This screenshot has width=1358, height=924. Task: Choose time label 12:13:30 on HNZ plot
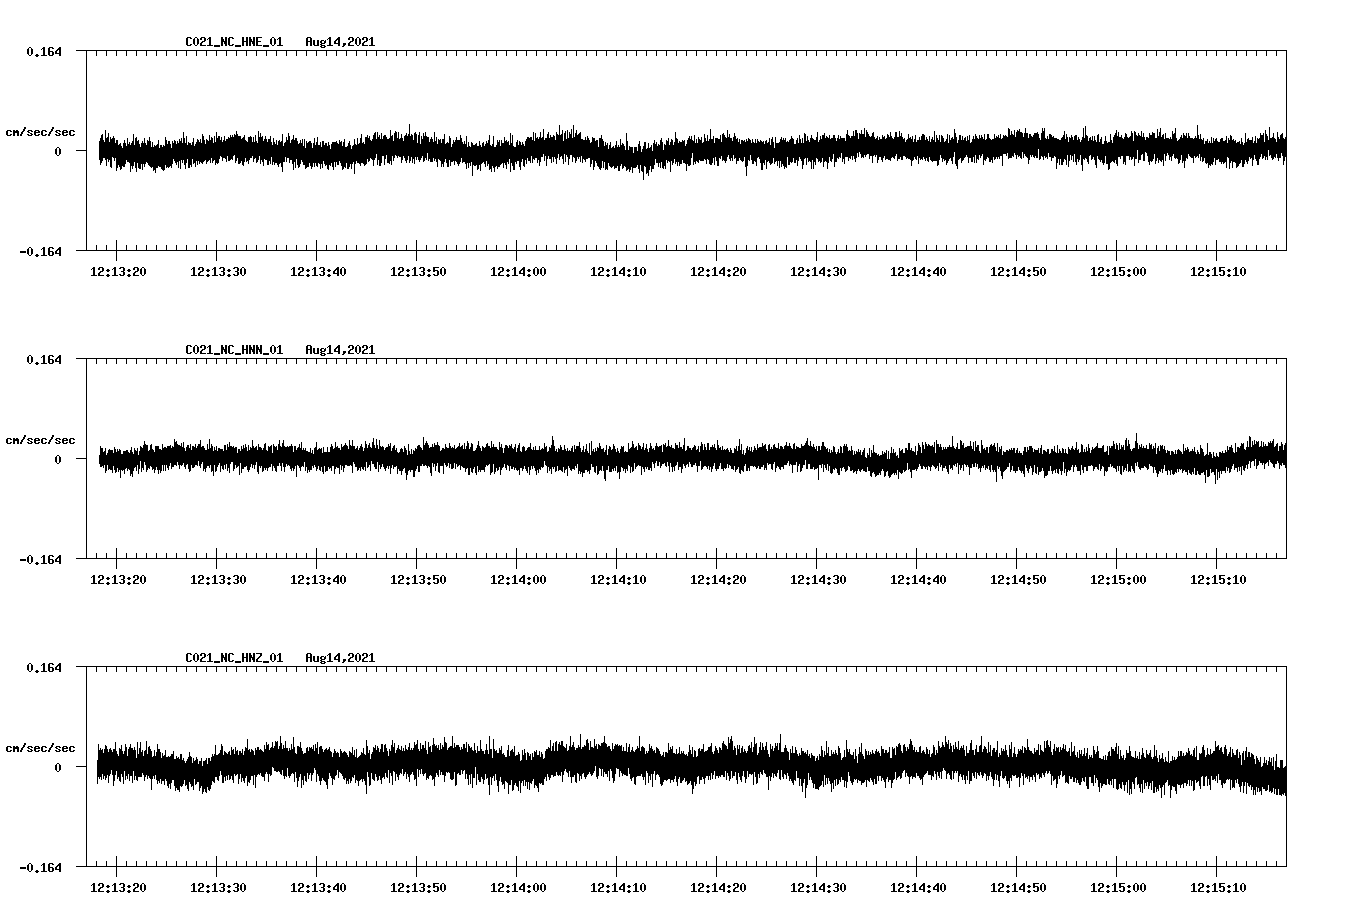coord(218,887)
